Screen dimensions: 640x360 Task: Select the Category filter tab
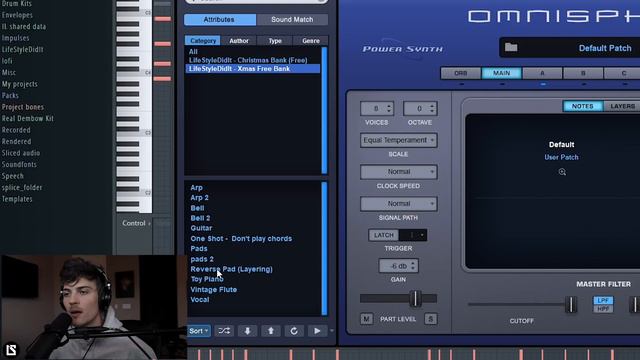[x=202, y=40]
